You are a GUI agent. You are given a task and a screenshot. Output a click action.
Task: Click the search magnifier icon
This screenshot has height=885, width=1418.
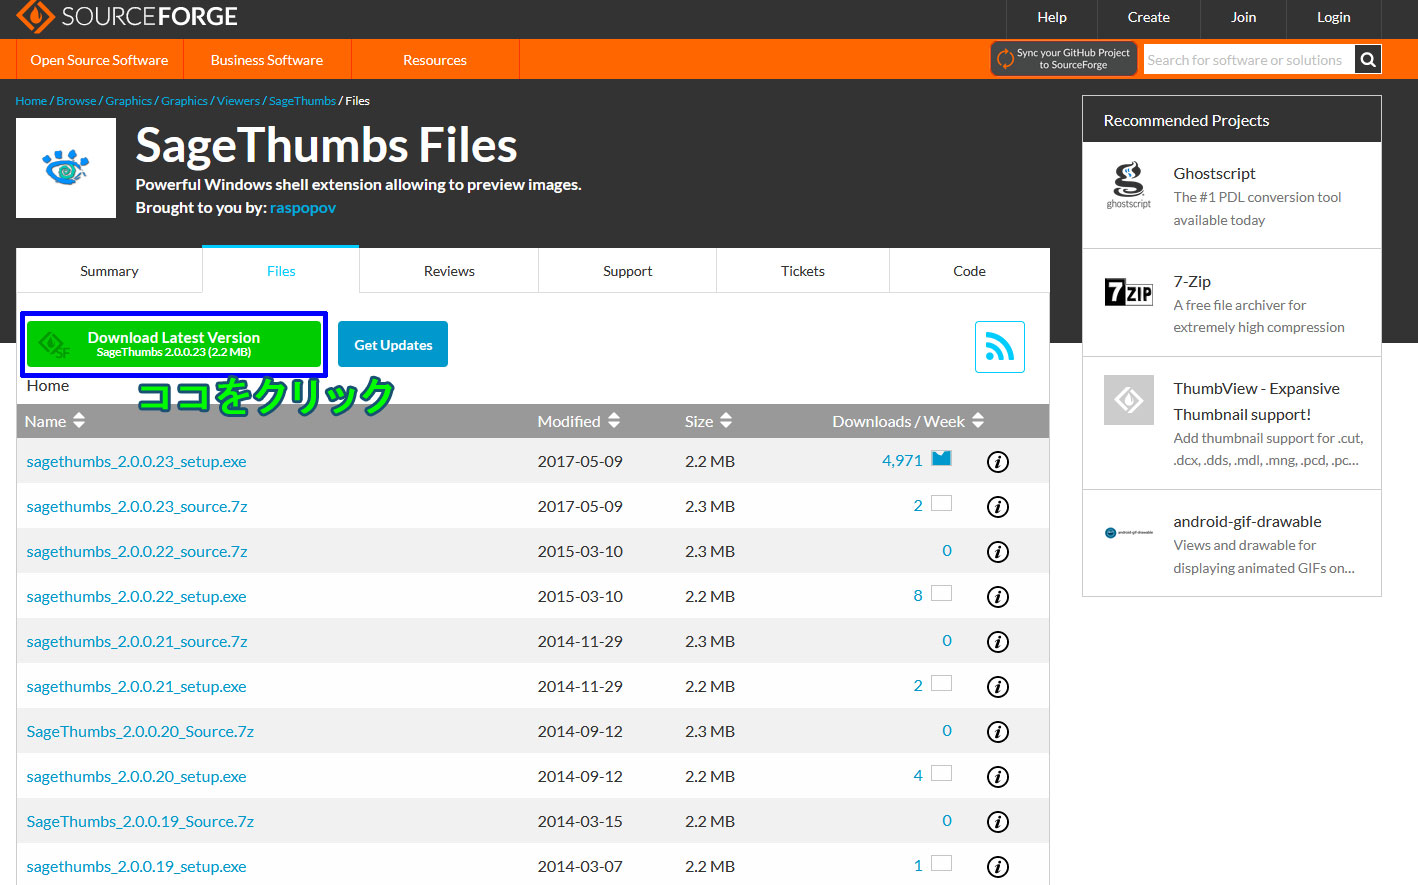click(1368, 60)
